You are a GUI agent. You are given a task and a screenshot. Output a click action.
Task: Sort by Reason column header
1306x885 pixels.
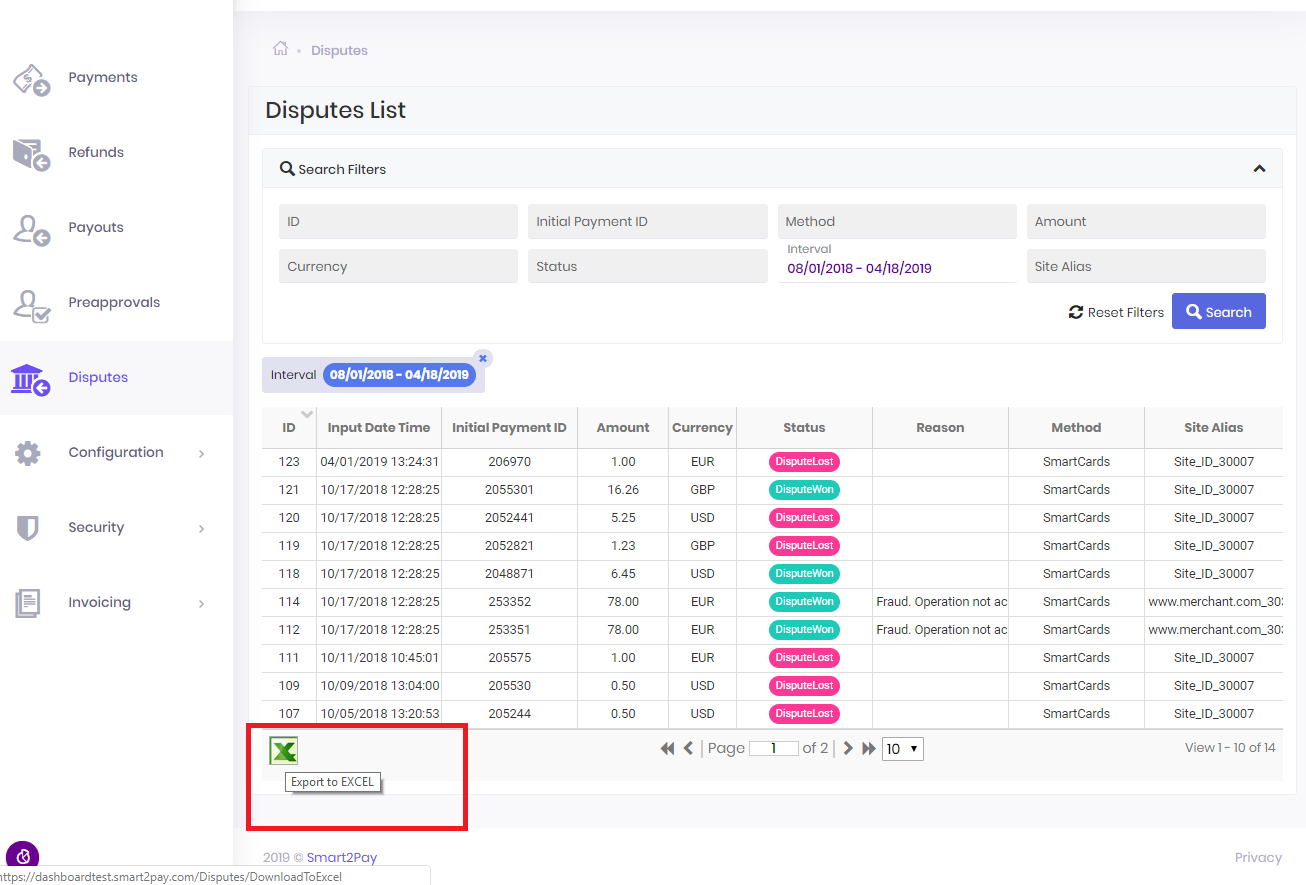[940, 427]
